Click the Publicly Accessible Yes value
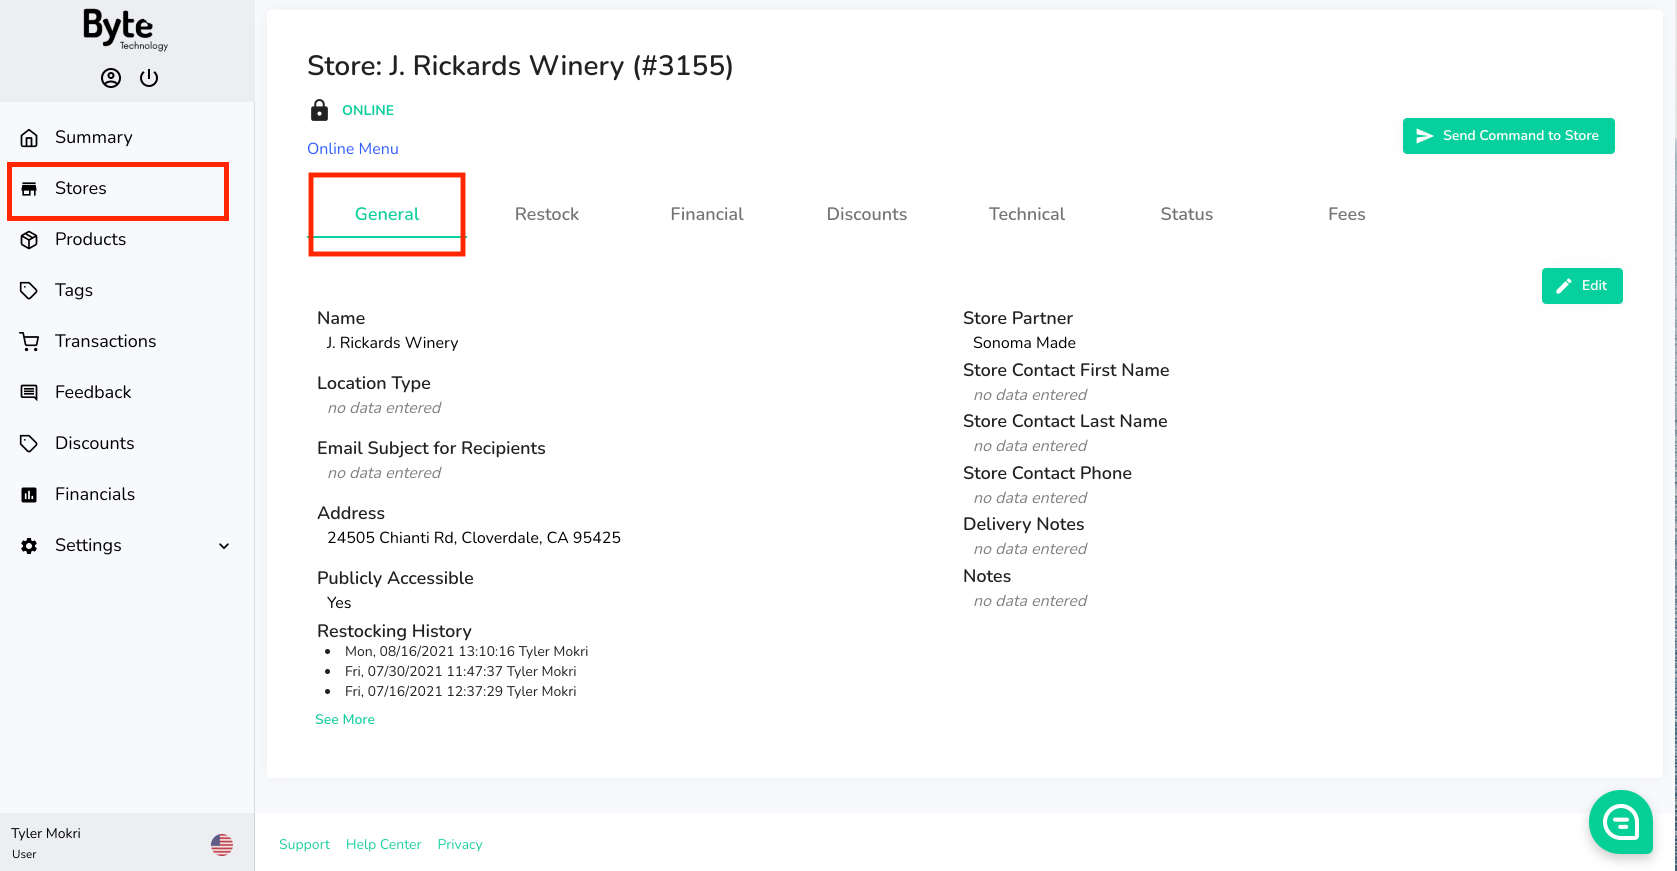Viewport: 1677px width, 871px height. click(339, 603)
